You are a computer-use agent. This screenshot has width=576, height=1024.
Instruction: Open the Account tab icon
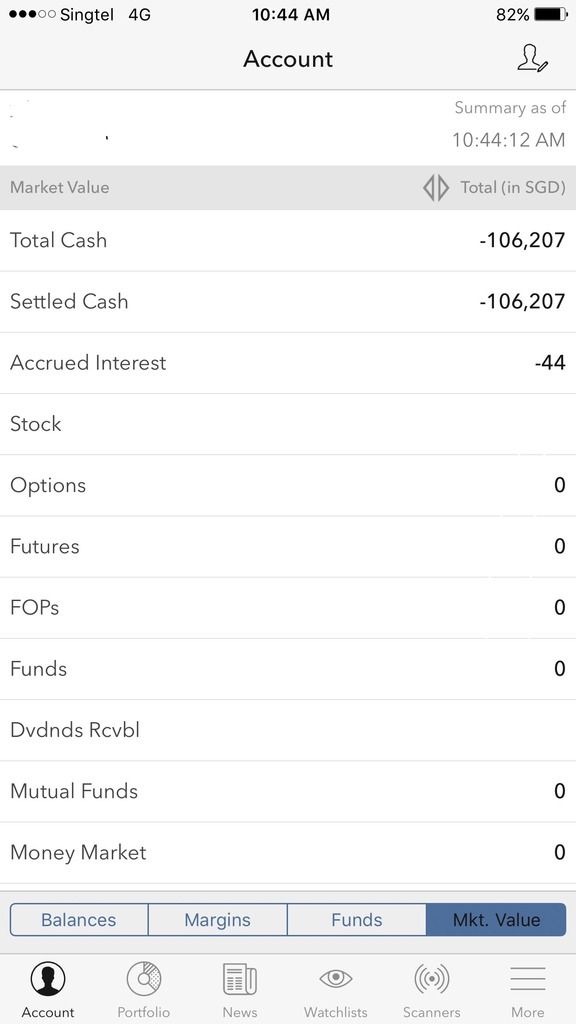(x=48, y=978)
